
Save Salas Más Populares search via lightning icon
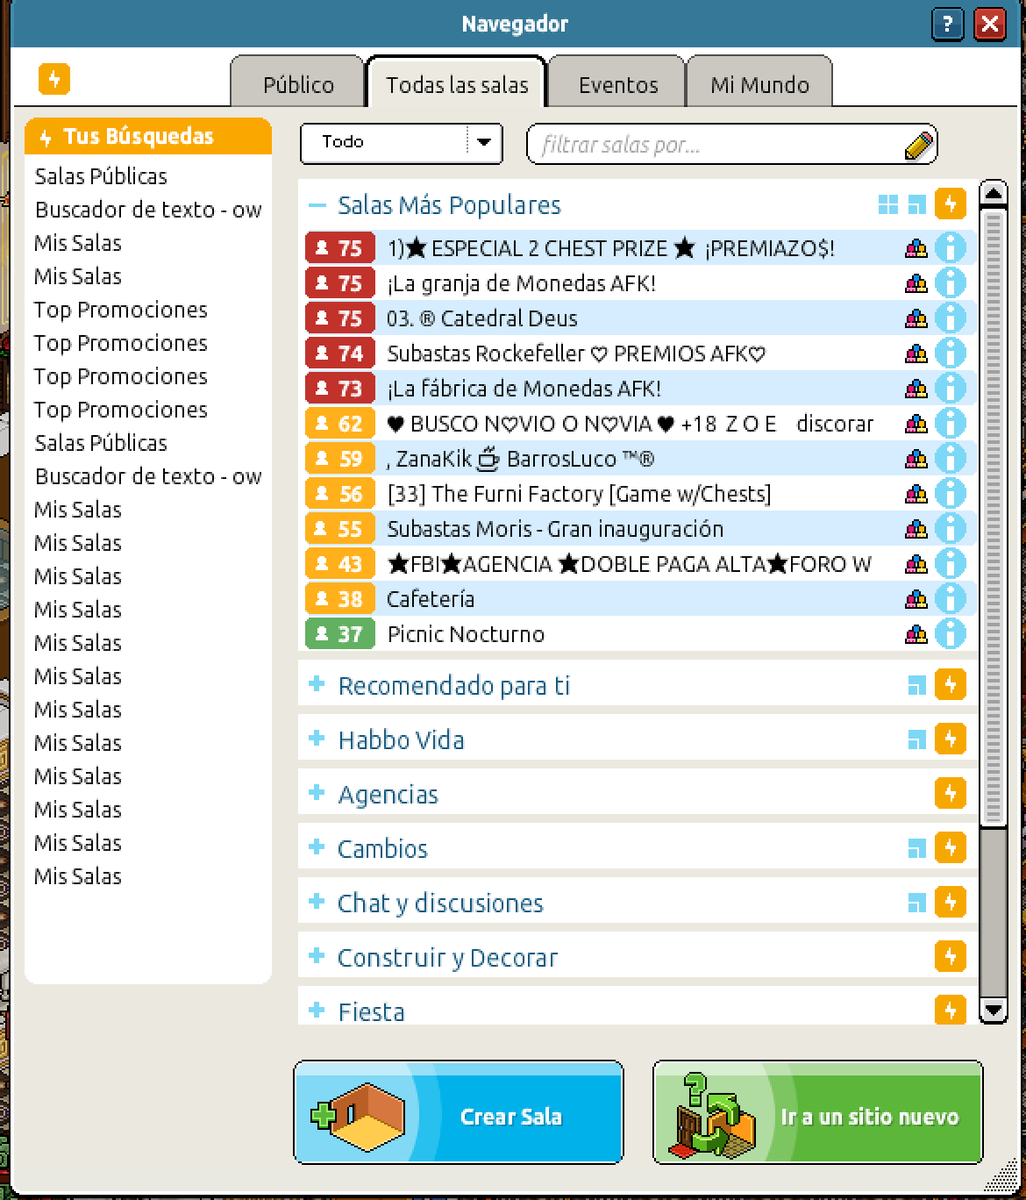tap(950, 205)
